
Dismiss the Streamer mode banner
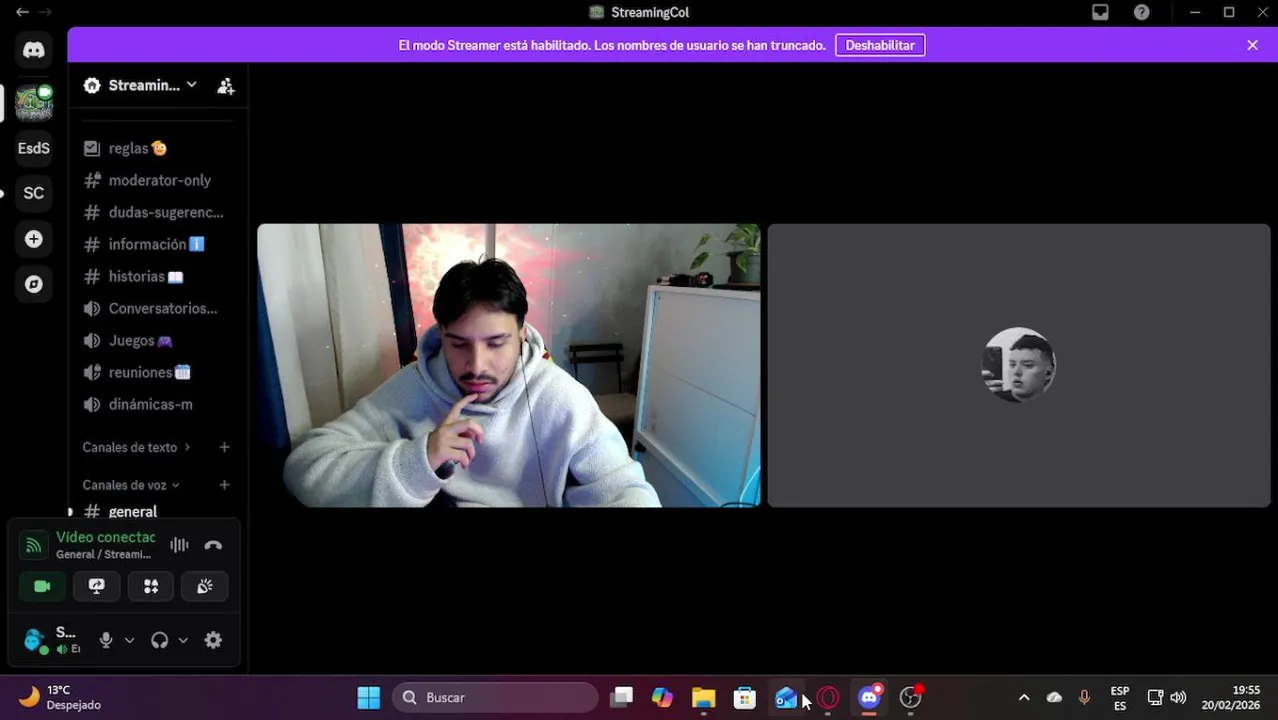tap(1252, 45)
